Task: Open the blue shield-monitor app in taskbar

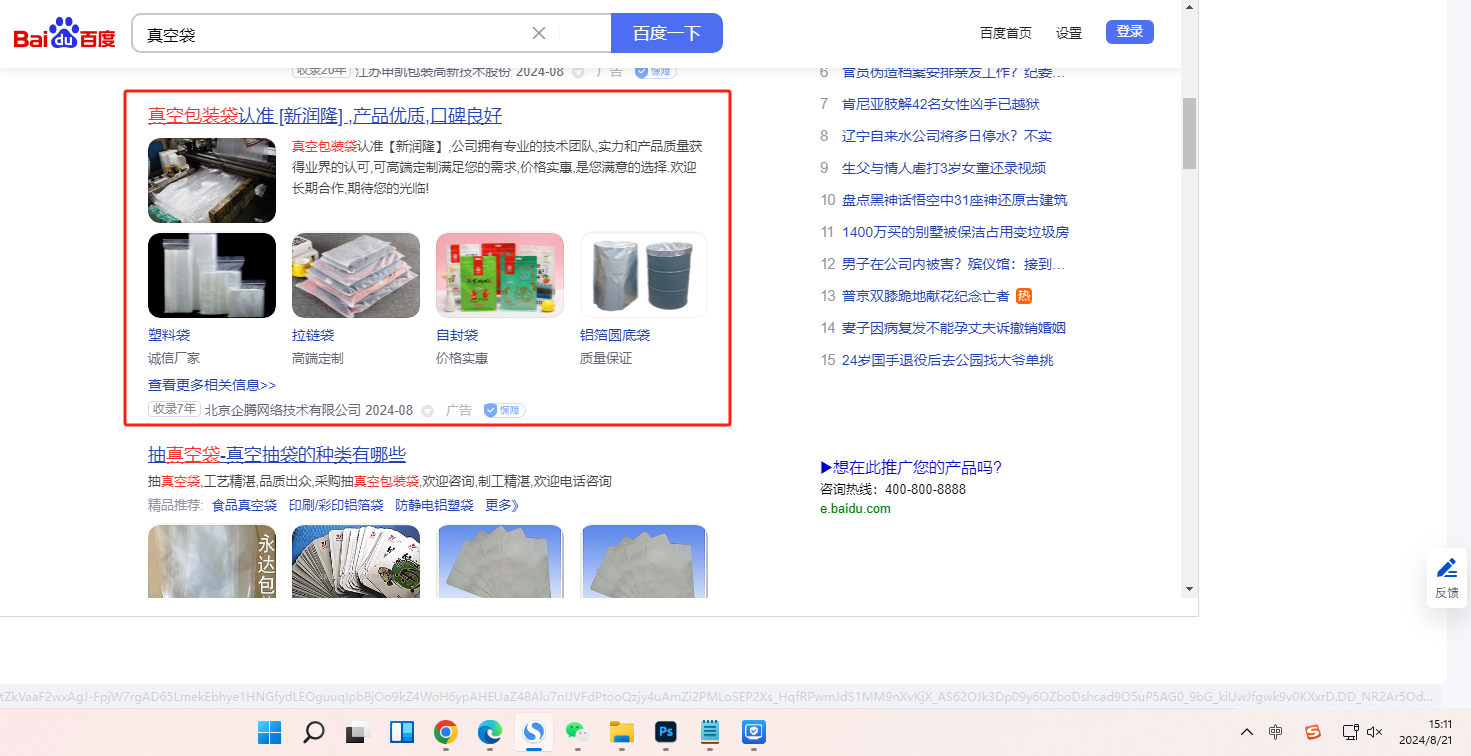Action: pyautogui.click(x=754, y=732)
